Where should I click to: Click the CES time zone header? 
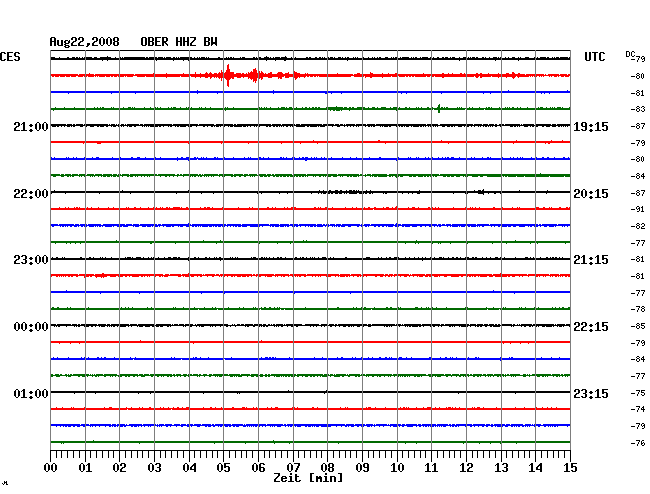[x=10, y=57]
